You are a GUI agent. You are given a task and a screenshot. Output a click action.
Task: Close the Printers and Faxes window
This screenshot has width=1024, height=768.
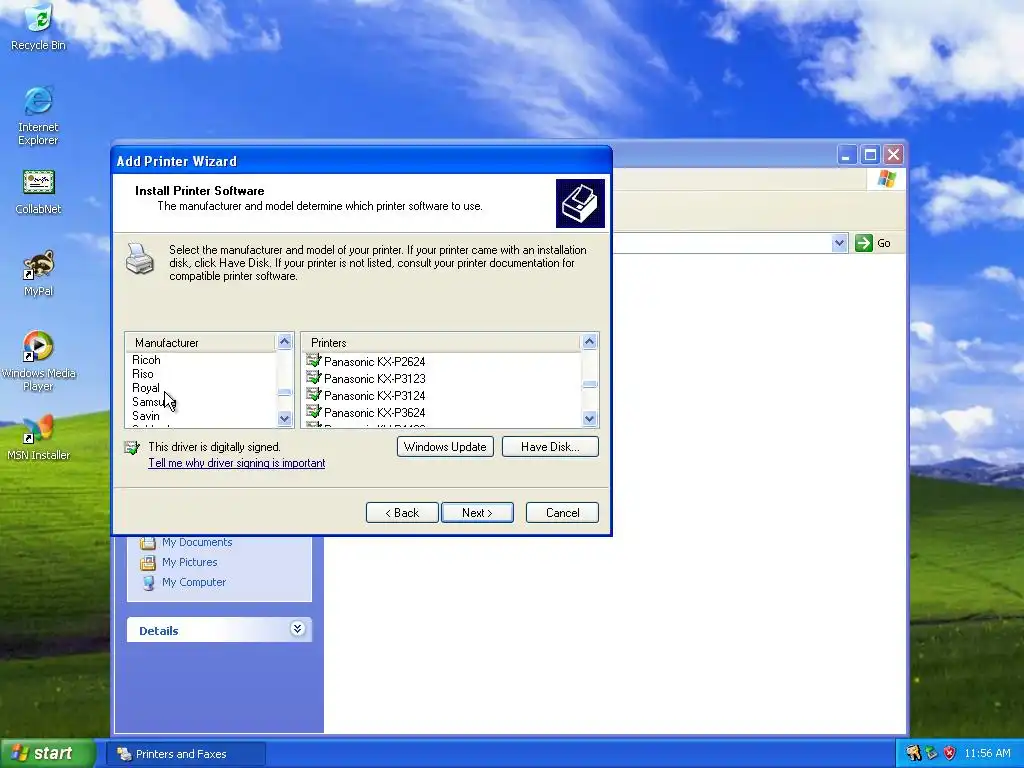[893, 155]
